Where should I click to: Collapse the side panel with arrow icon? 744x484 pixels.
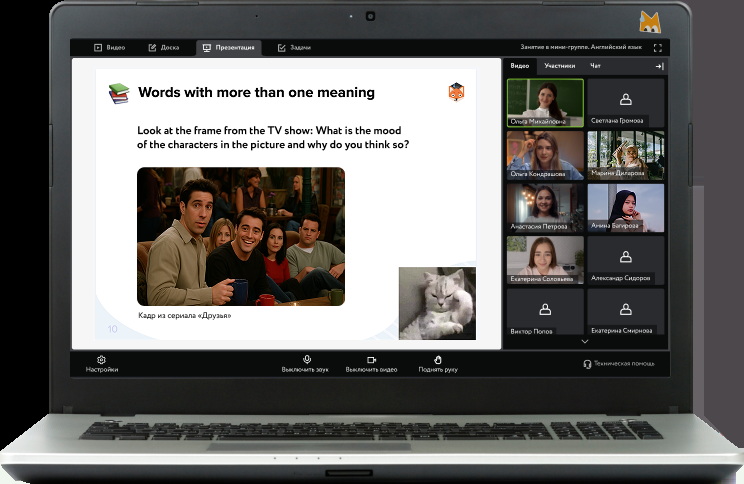pyautogui.click(x=660, y=66)
